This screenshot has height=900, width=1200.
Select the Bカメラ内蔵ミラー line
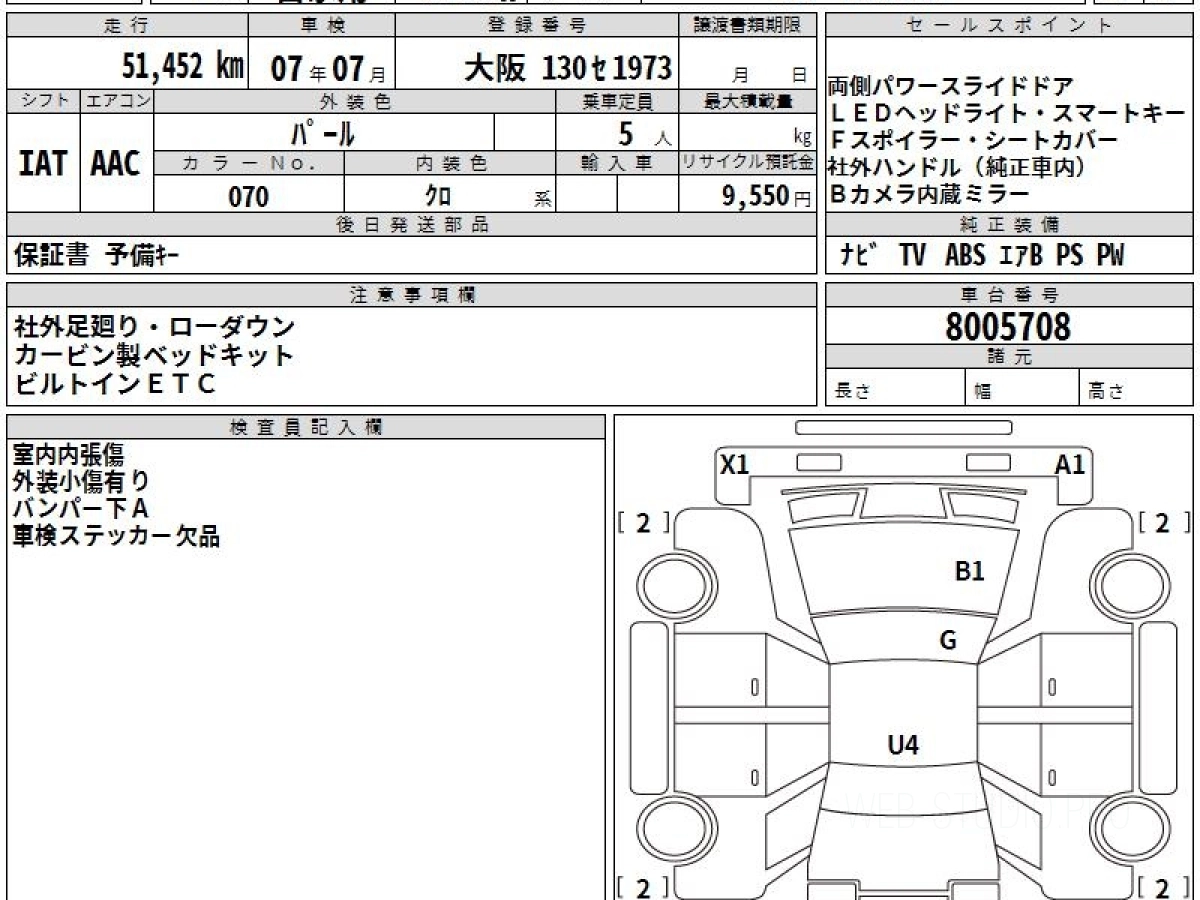[929, 194]
